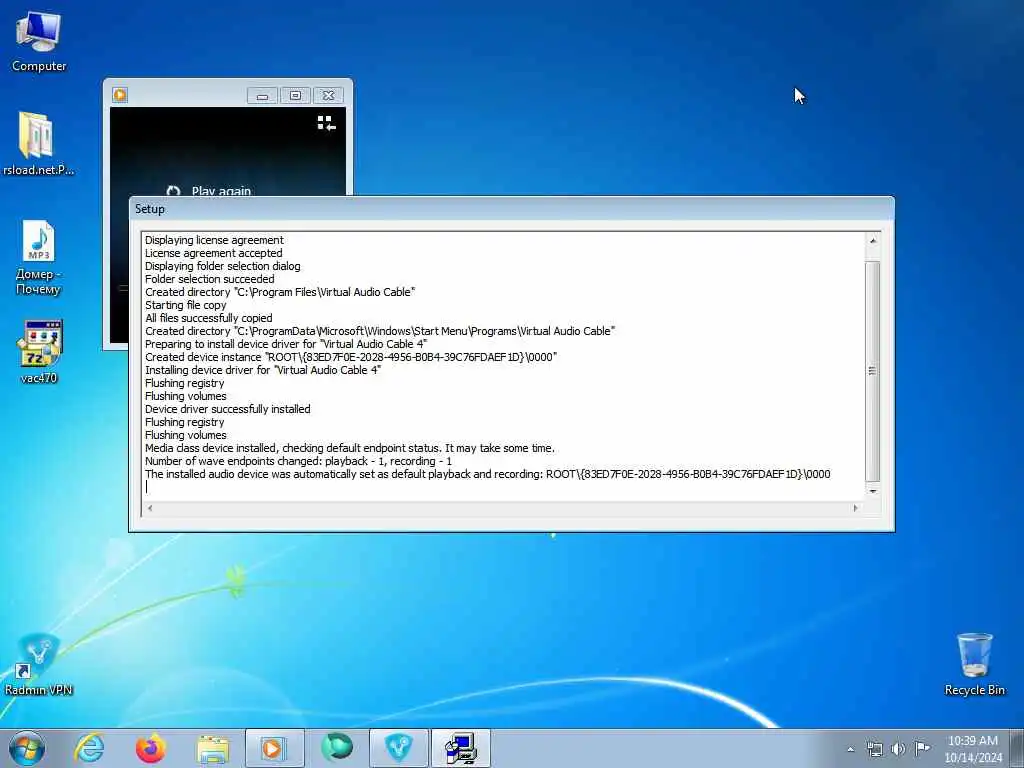1024x768 pixels.
Task: Click the 'Device driver successfully installed' log line
Action: 227,409
